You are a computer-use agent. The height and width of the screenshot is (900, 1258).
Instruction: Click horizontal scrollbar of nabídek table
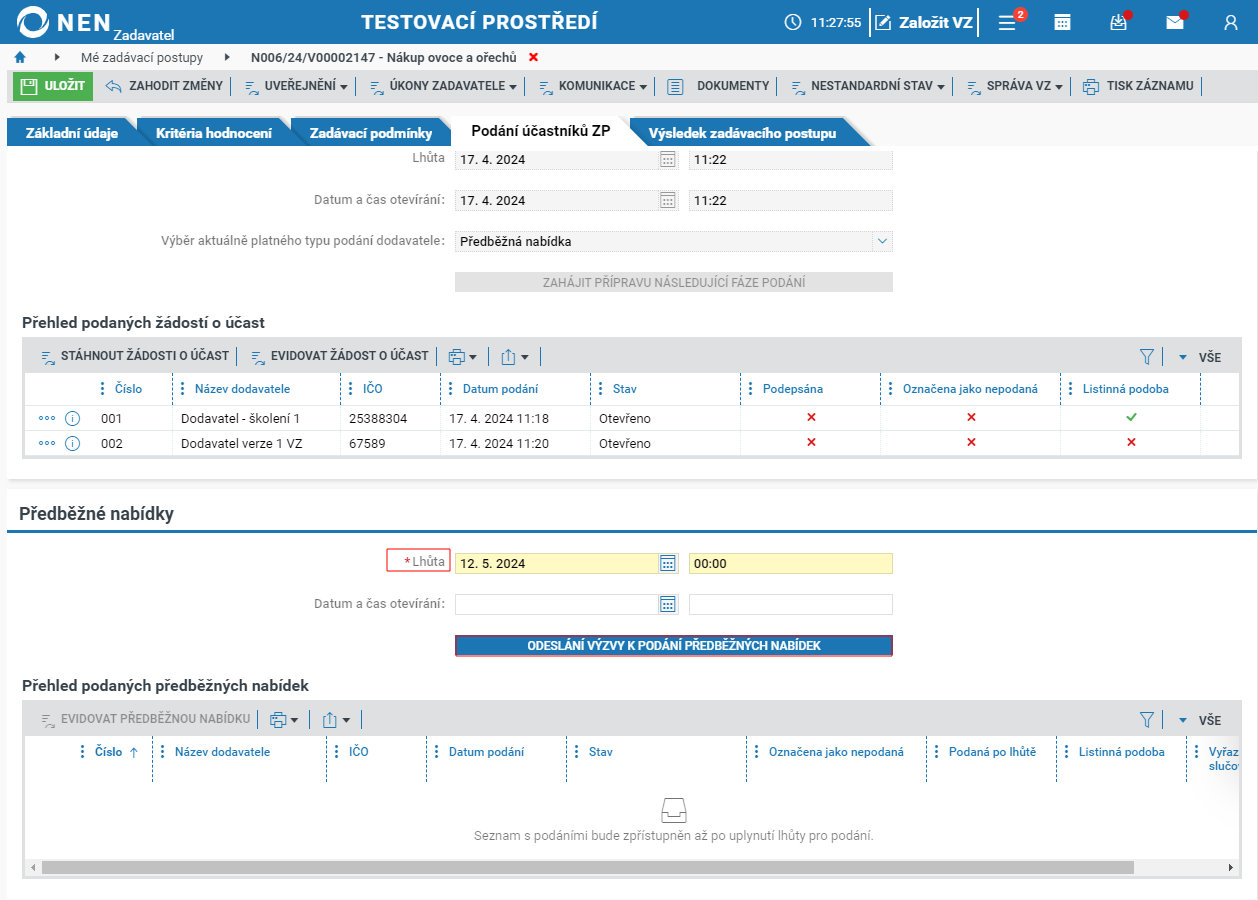click(588, 868)
